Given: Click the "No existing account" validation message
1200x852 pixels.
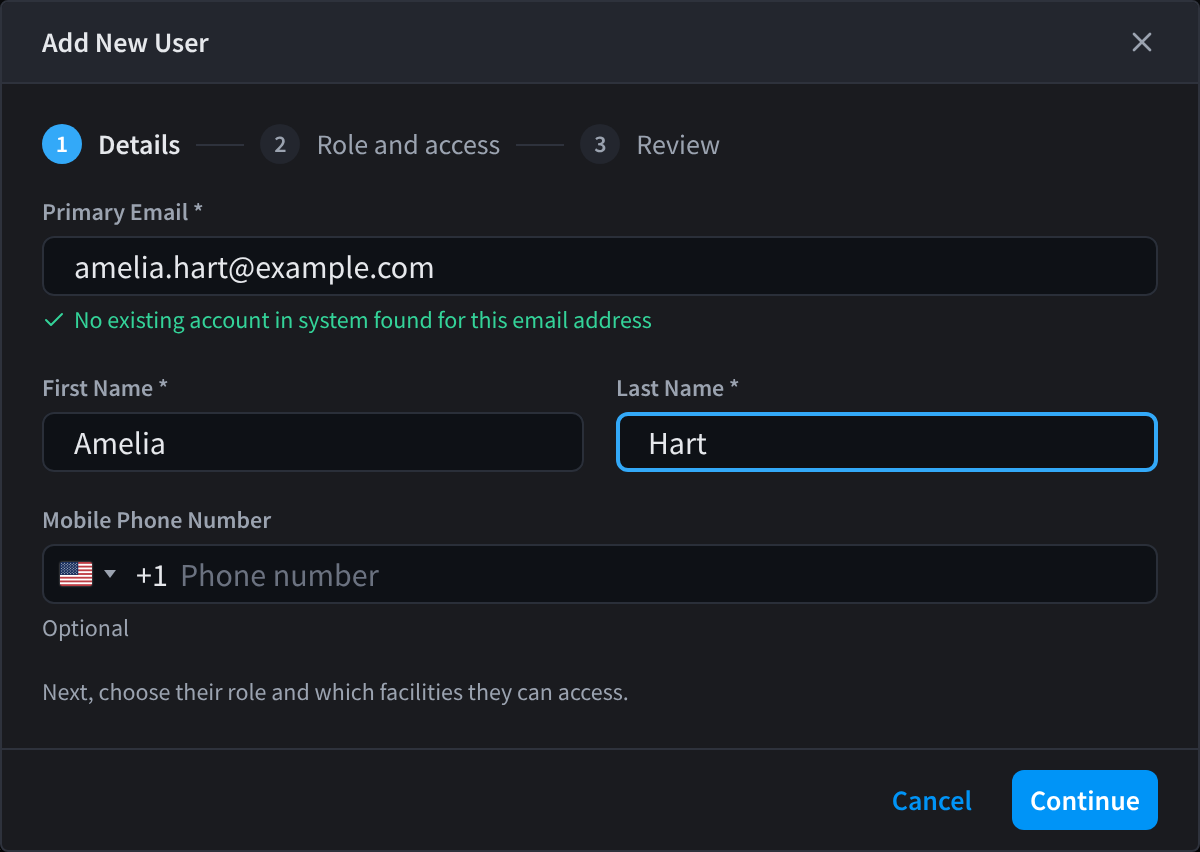Looking at the screenshot, I should pos(363,321).
